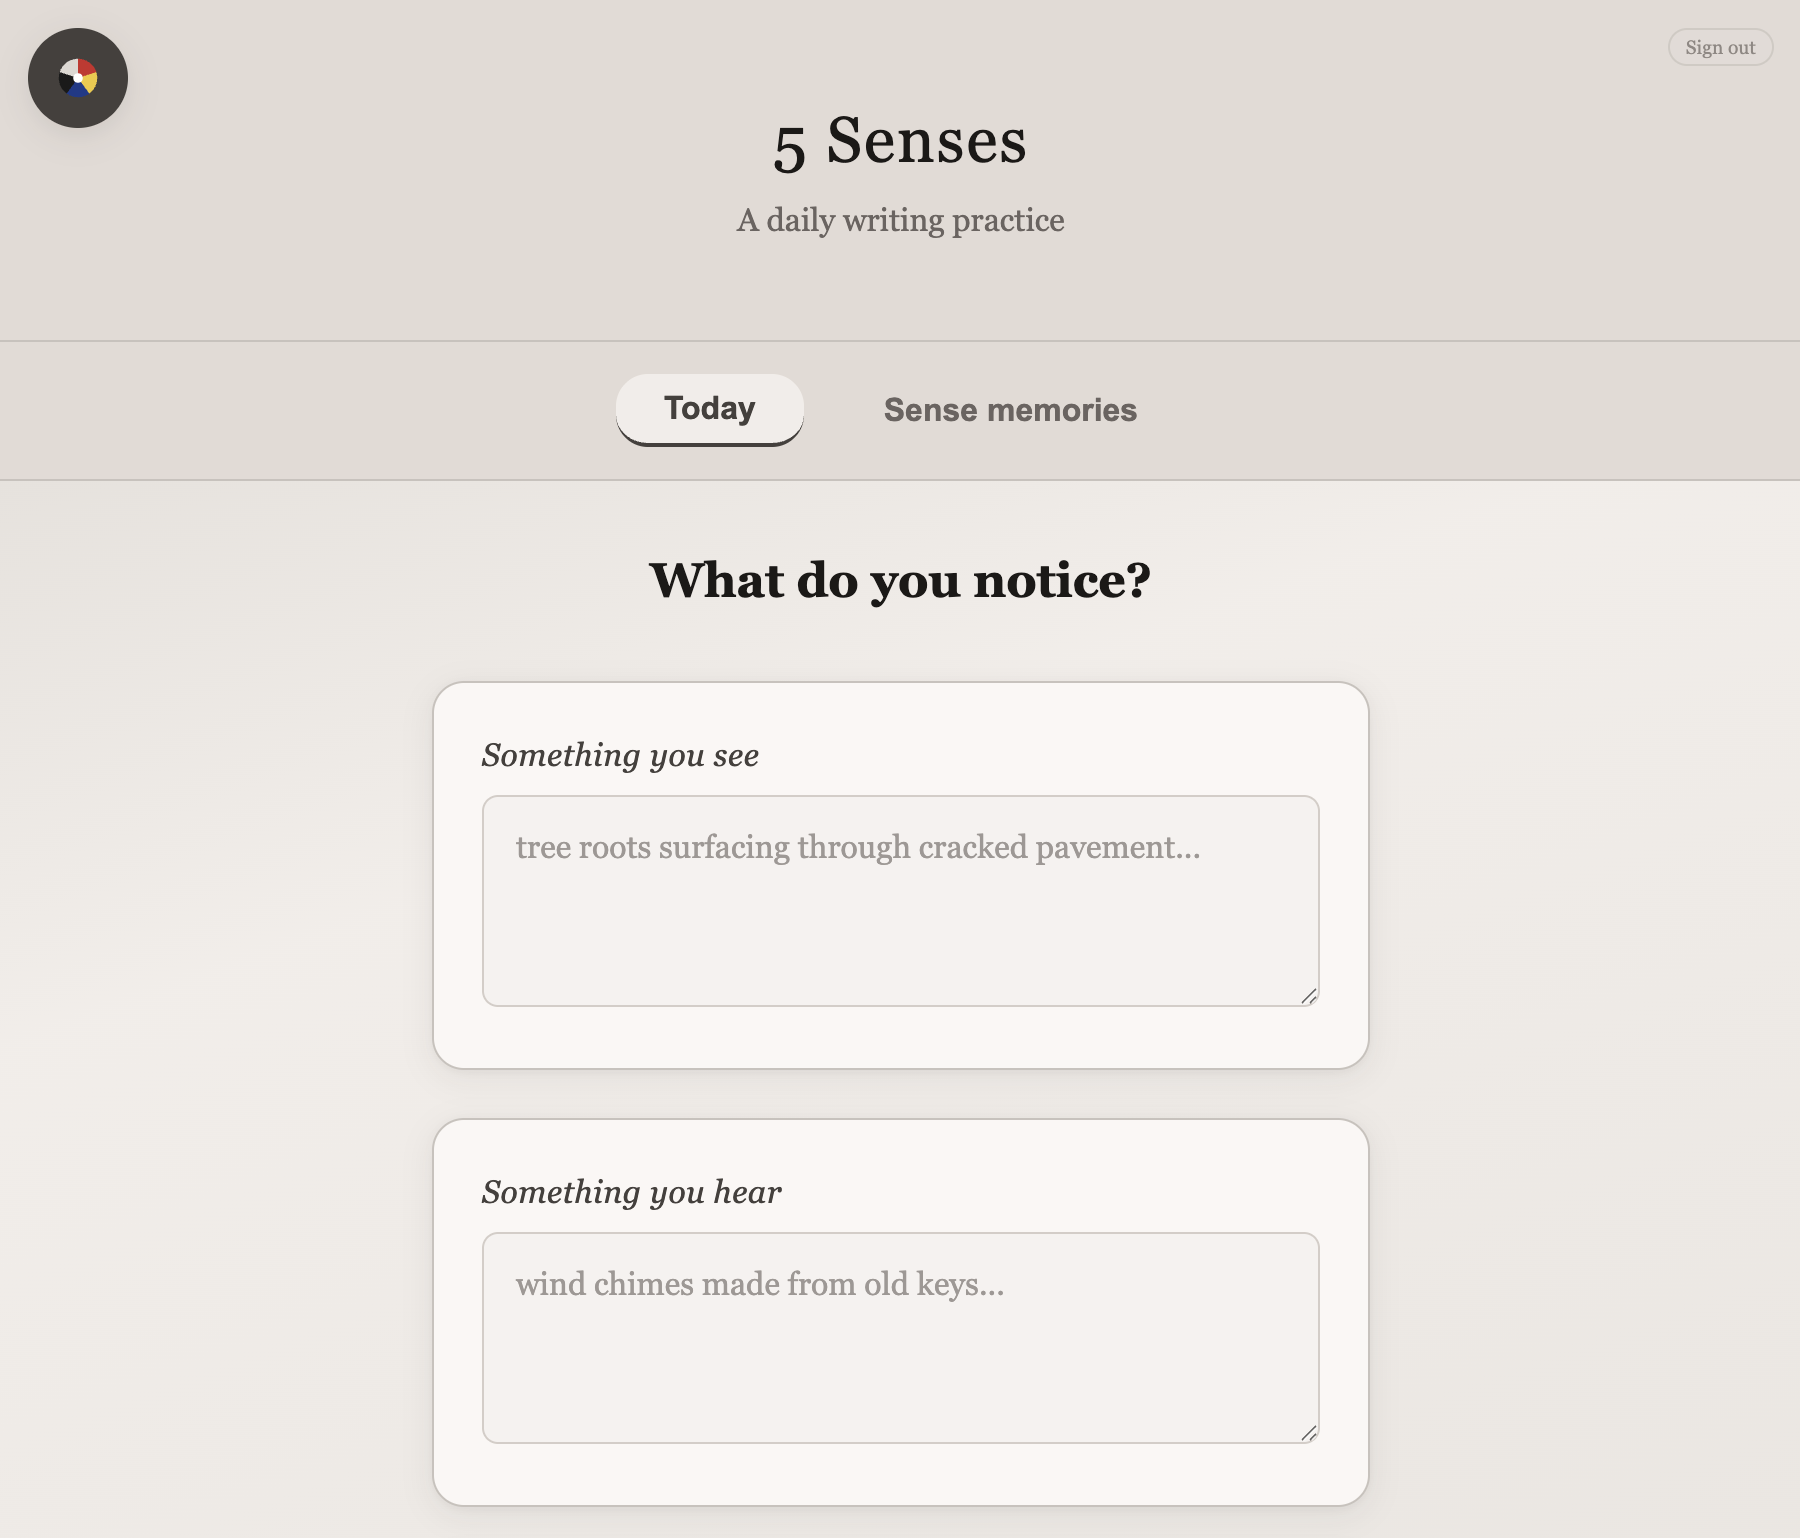
Task: Sign out of the app
Action: coord(1720,47)
